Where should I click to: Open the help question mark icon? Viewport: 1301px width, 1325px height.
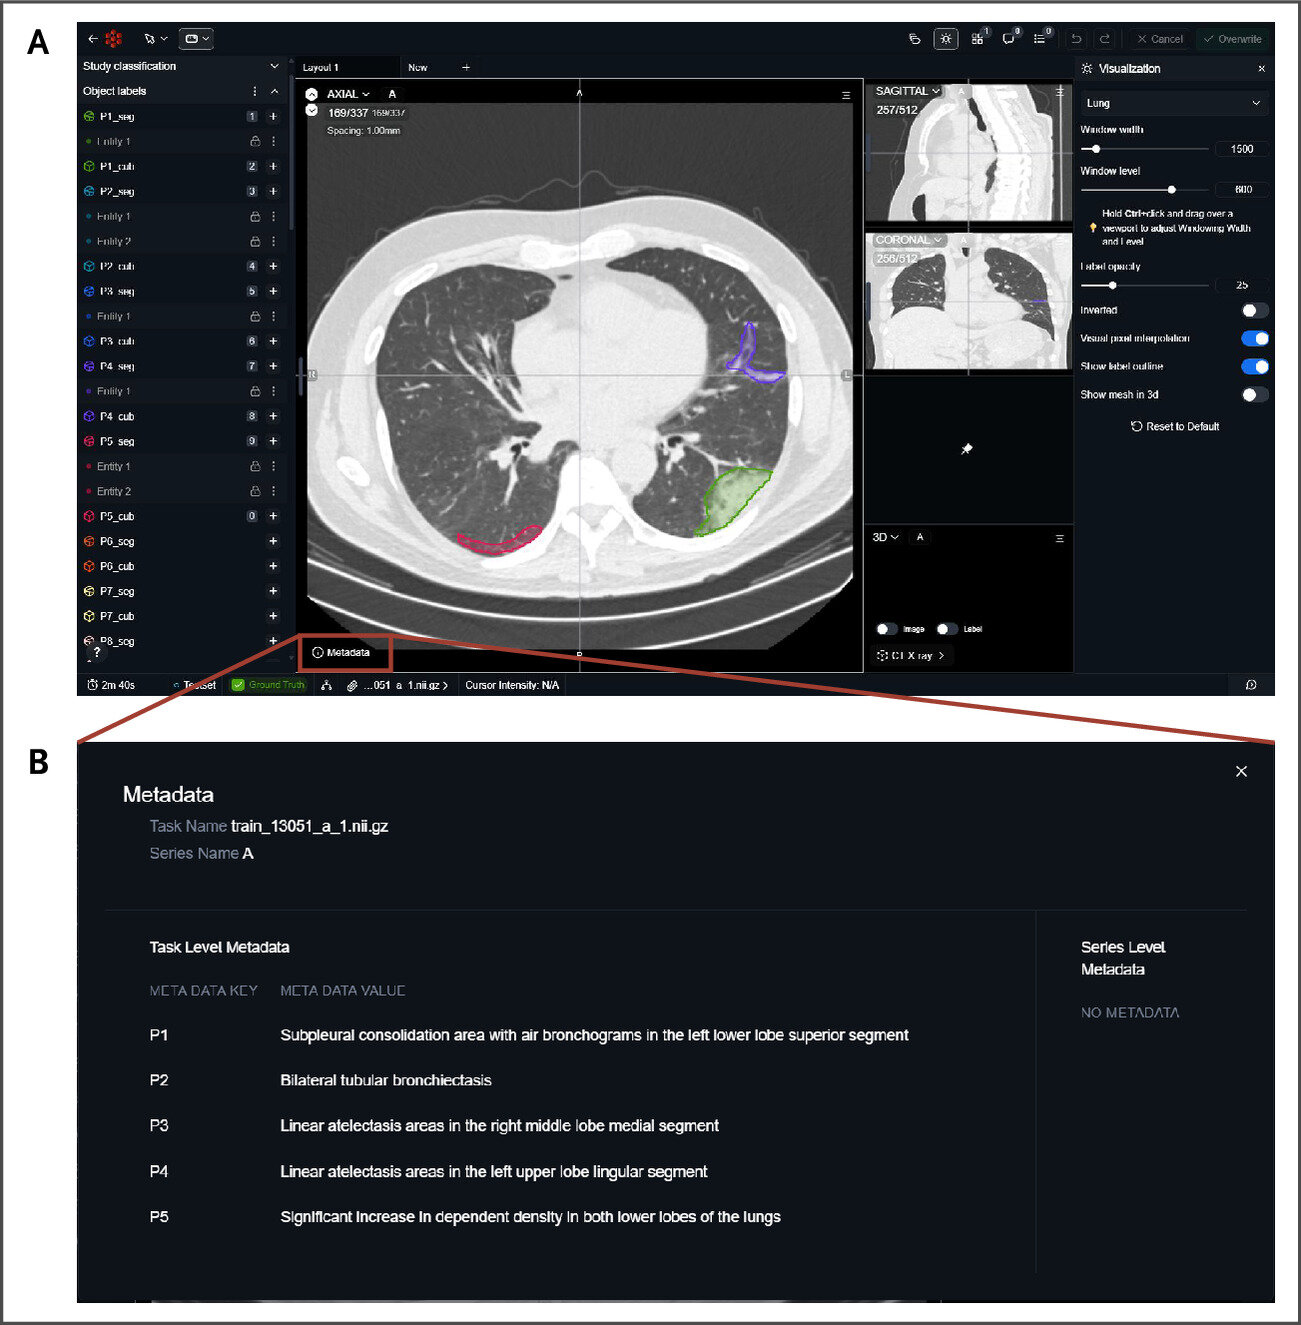point(97,652)
